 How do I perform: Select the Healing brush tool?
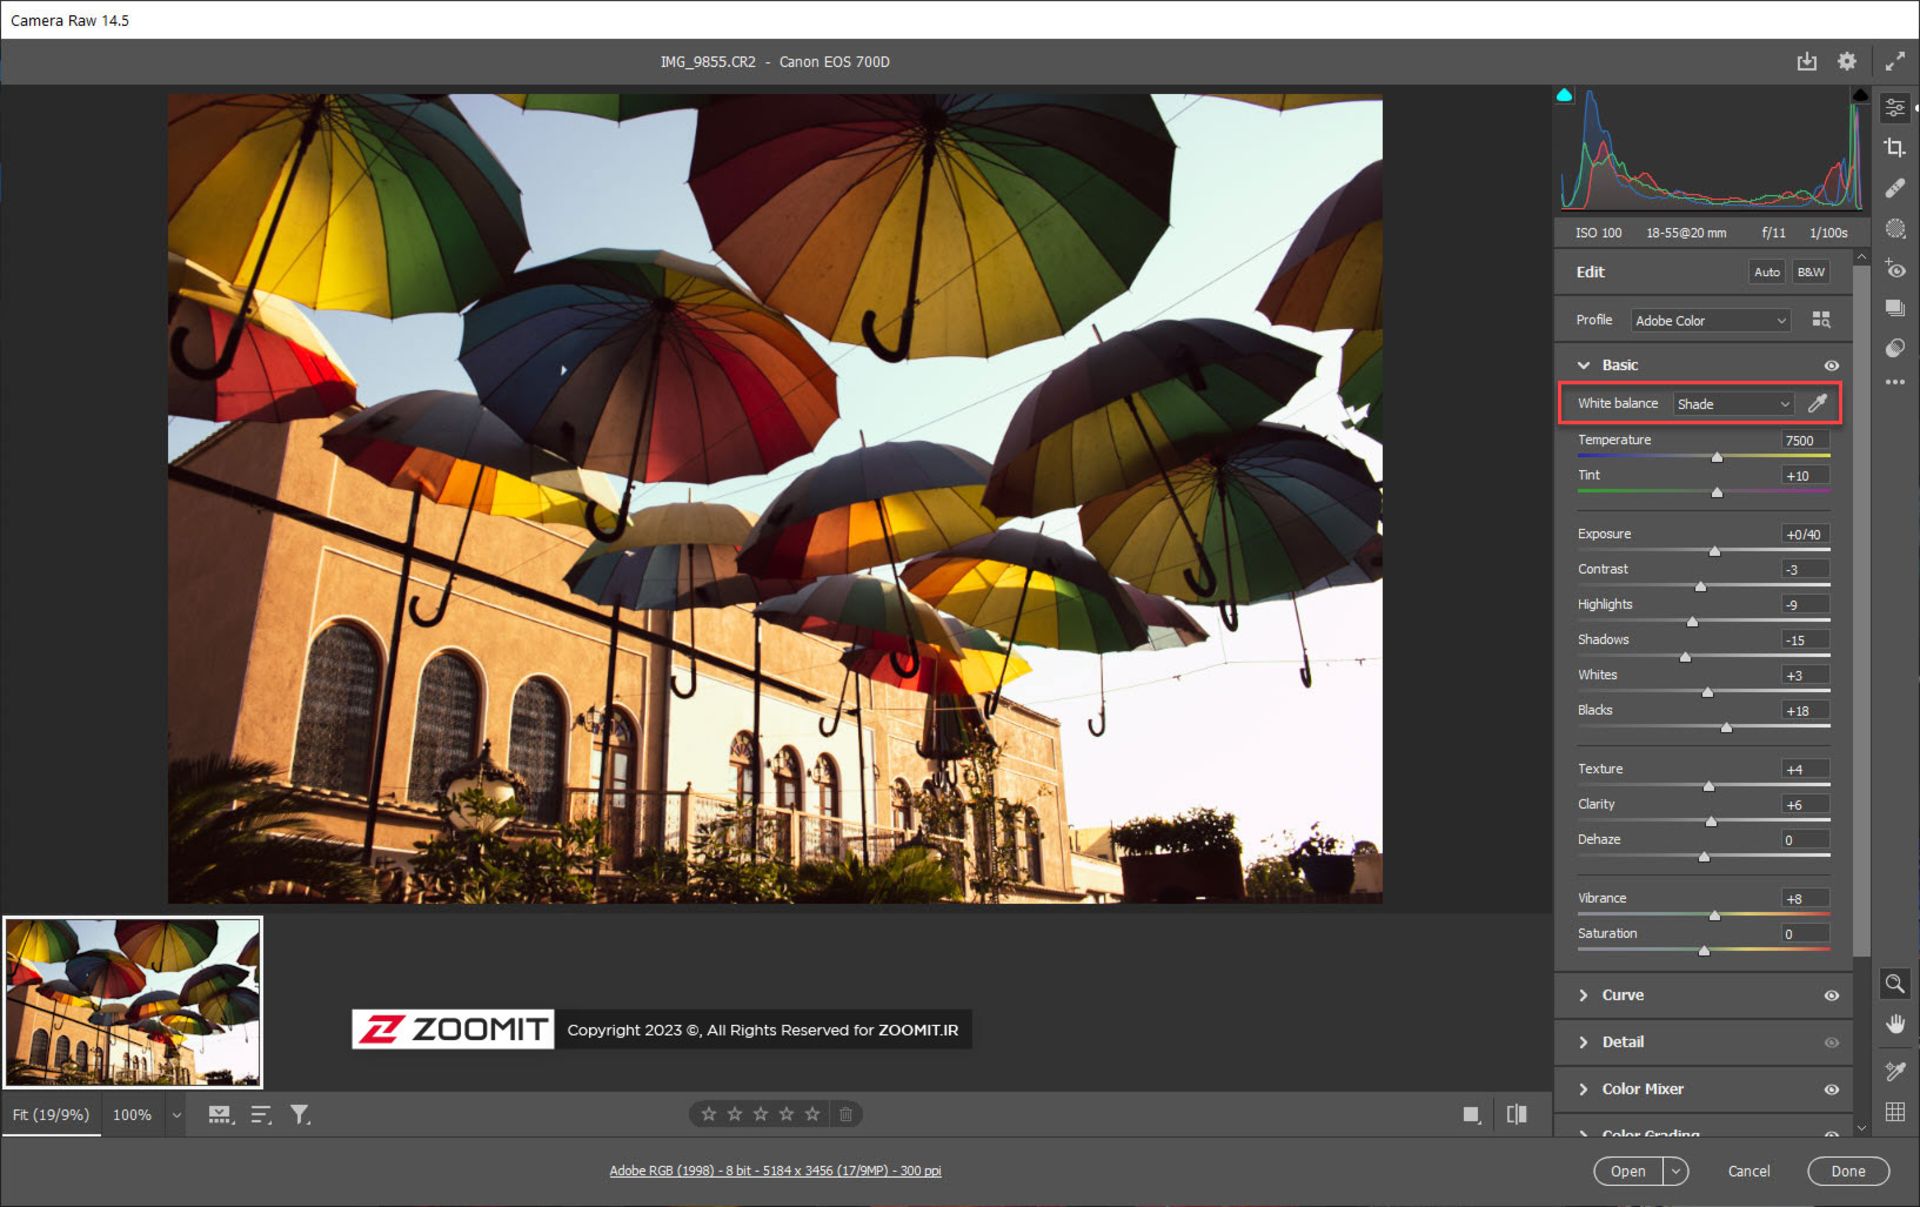pos(1894,188)
